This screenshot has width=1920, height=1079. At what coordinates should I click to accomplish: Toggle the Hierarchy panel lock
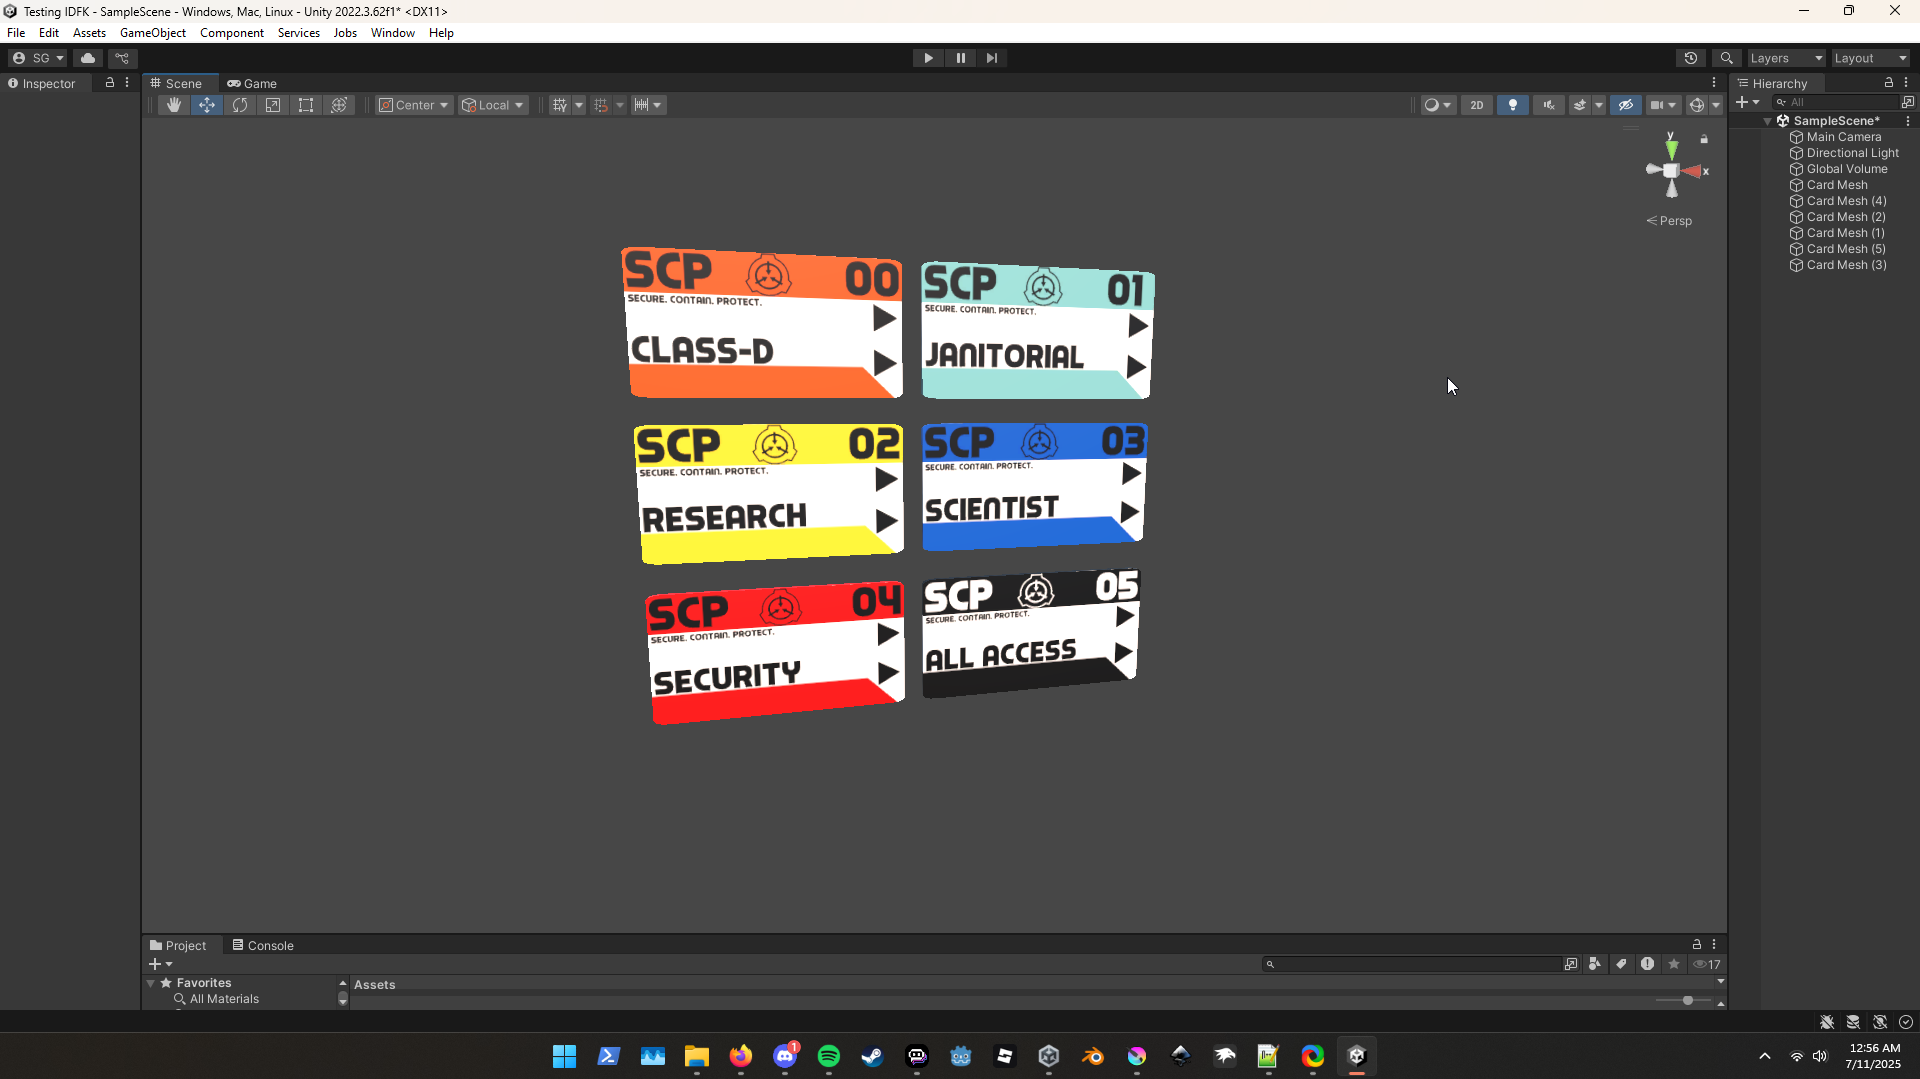(1889, 83)
